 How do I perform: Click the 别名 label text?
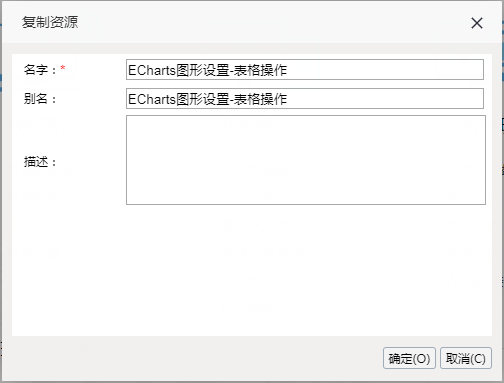(40, 99)
